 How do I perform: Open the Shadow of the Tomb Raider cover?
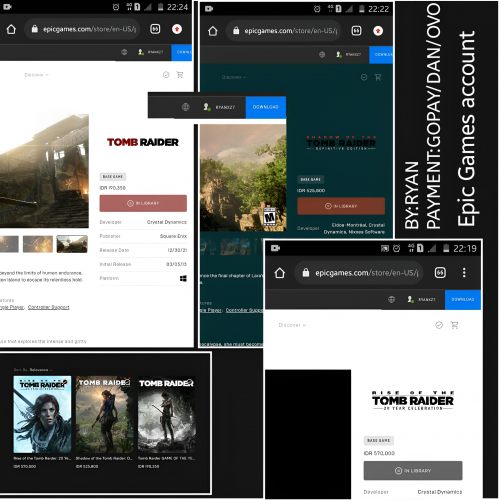(x=104, y=414)
